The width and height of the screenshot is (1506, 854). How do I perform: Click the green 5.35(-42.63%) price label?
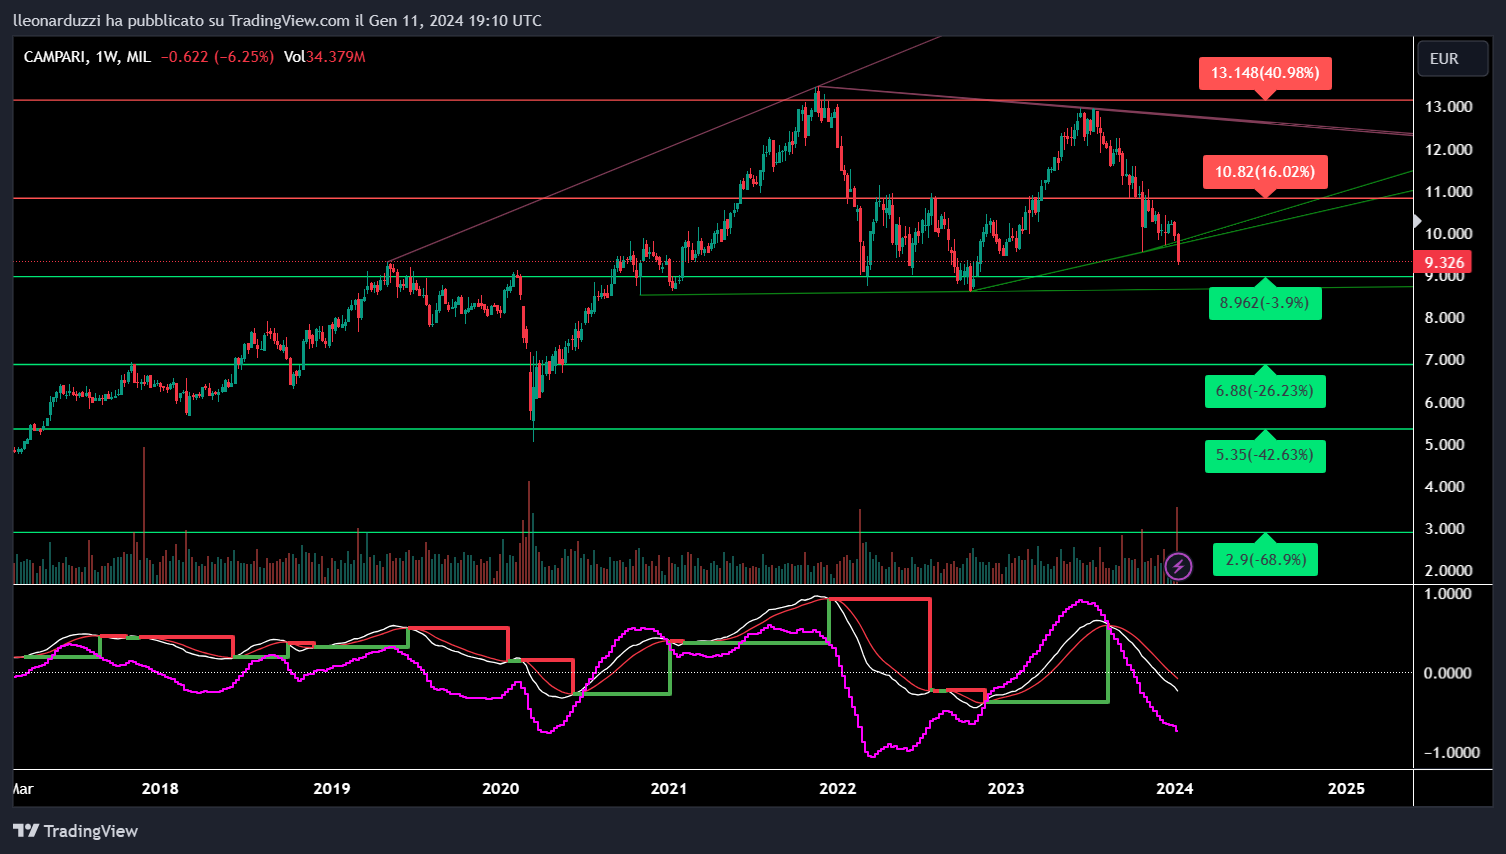tap(1265, 455)
